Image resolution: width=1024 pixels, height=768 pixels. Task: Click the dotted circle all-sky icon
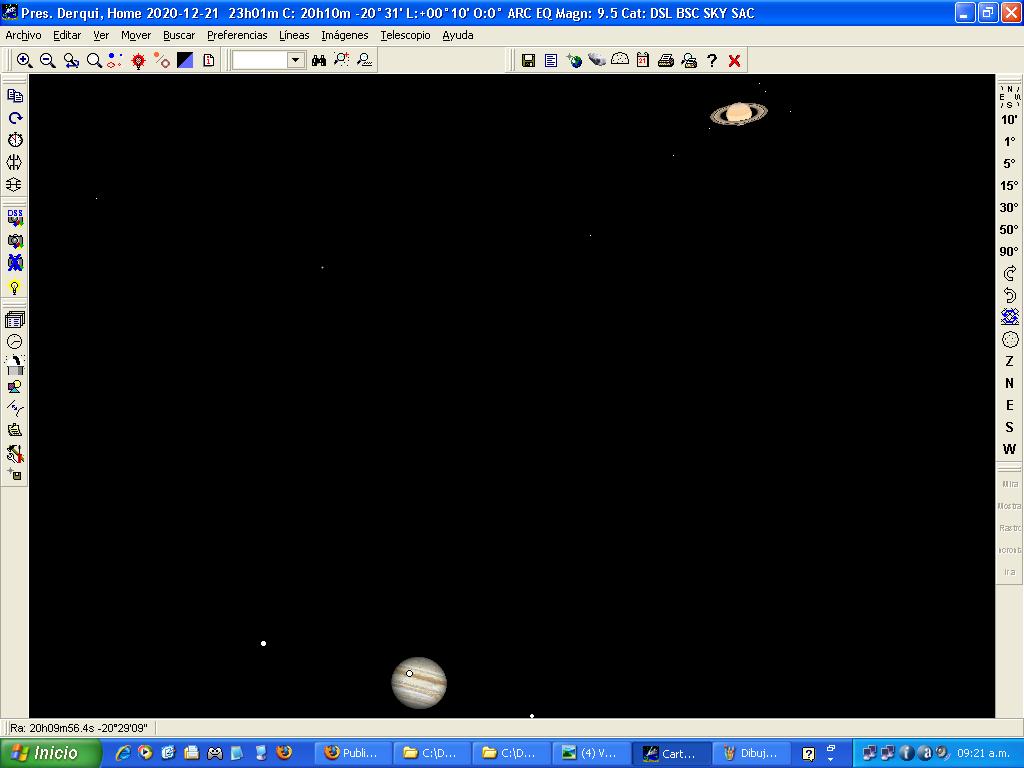pyautogui.click(x=1010, y=340)
